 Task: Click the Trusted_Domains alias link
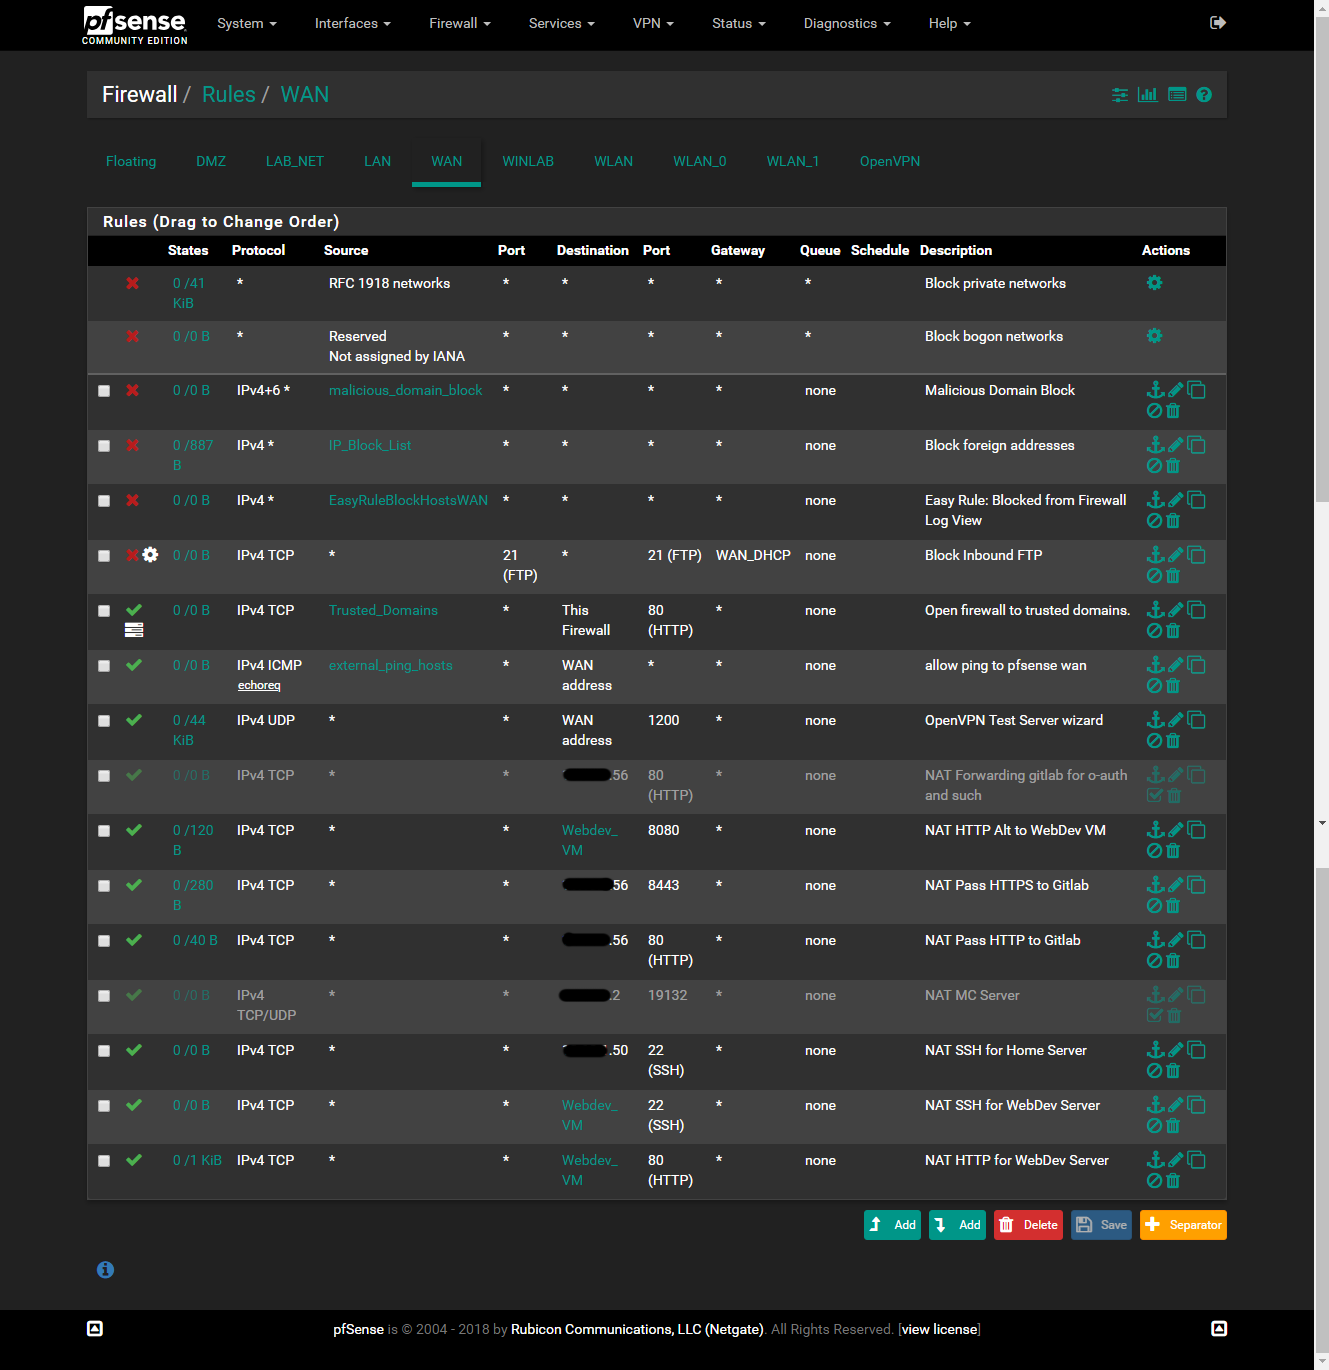(x=383, y=610)
